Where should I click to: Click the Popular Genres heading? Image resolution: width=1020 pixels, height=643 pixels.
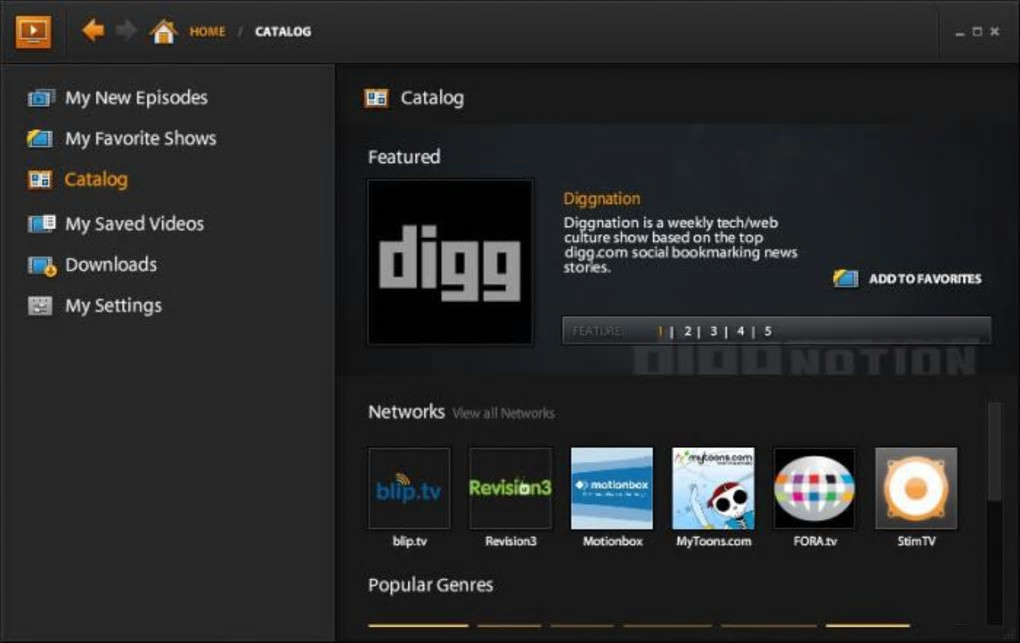pos(431,585)
